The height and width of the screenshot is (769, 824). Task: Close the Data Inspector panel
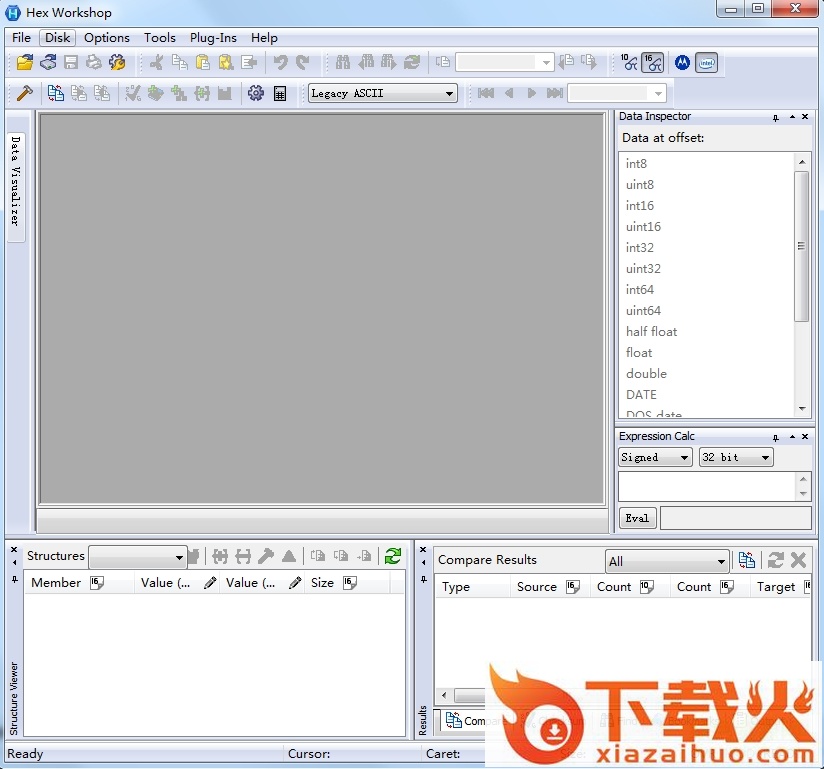[805, 117]
